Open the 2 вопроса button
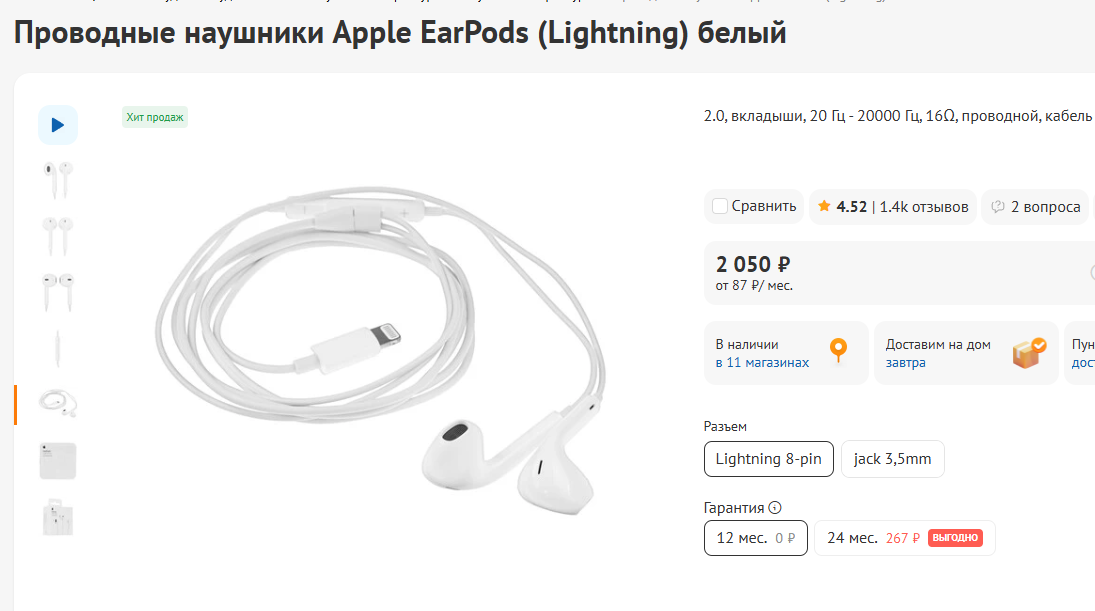1095x611 pixels. click(x=1035, y=207)
